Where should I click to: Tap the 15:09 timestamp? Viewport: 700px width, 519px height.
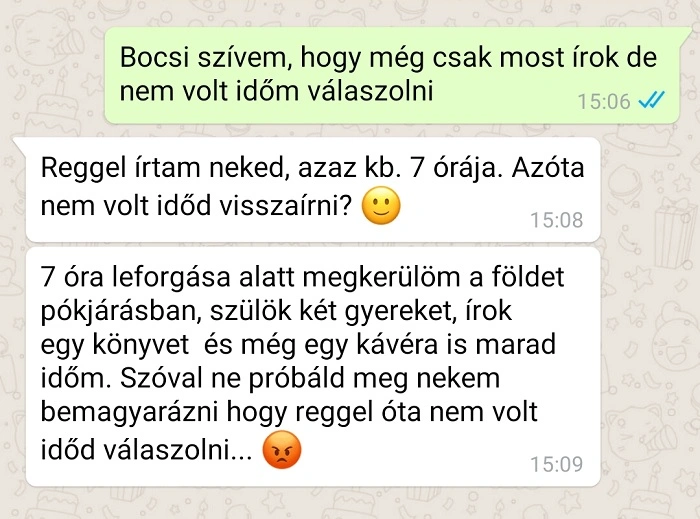click(x=556, y=464)
